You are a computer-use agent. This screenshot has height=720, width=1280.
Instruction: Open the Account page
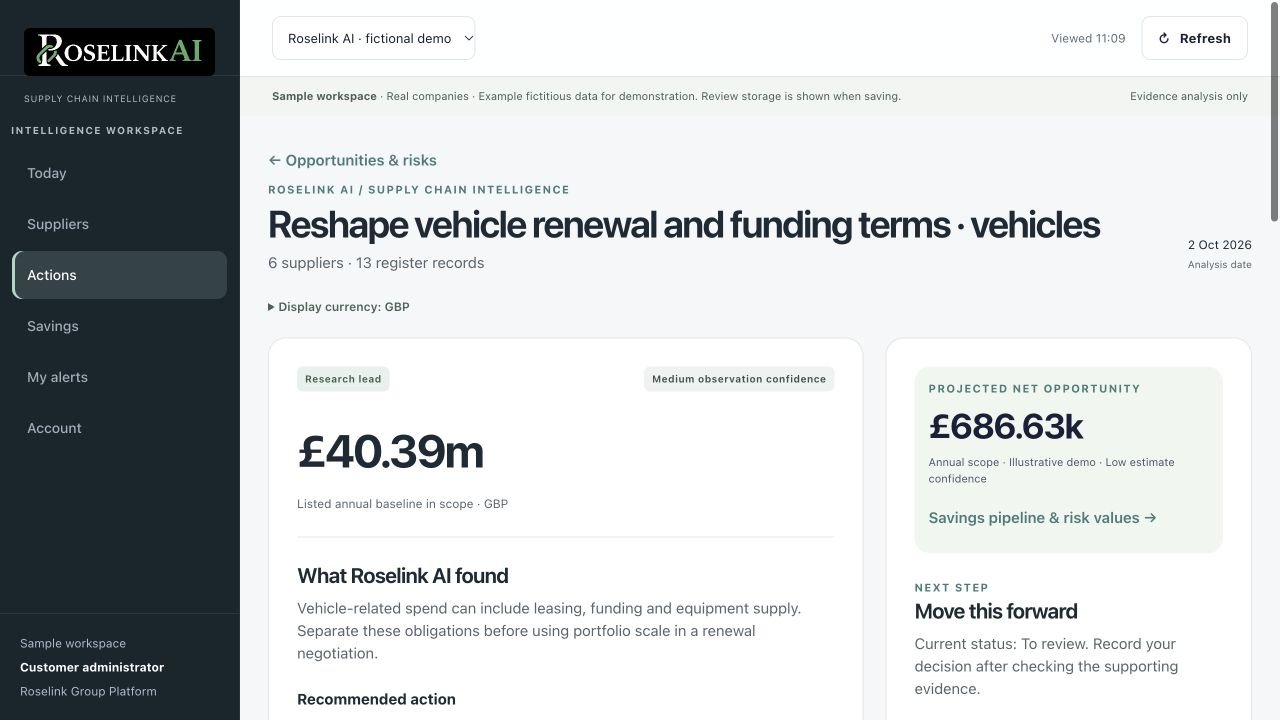(x=119, y=428)
